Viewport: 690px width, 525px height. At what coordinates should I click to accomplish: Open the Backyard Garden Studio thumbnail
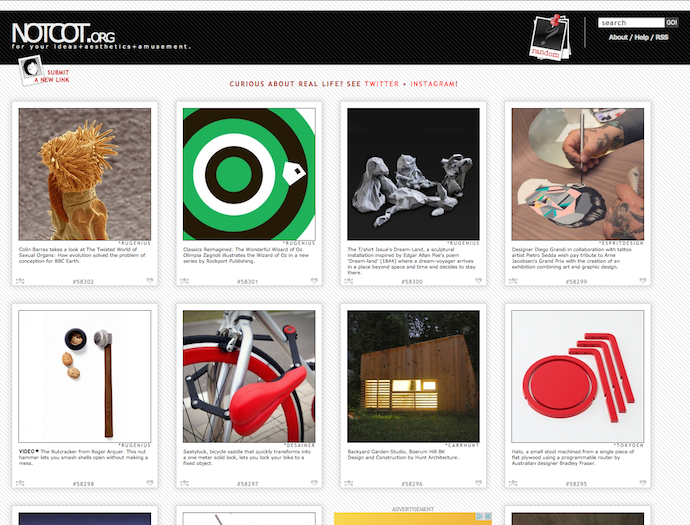pos(413,376)
